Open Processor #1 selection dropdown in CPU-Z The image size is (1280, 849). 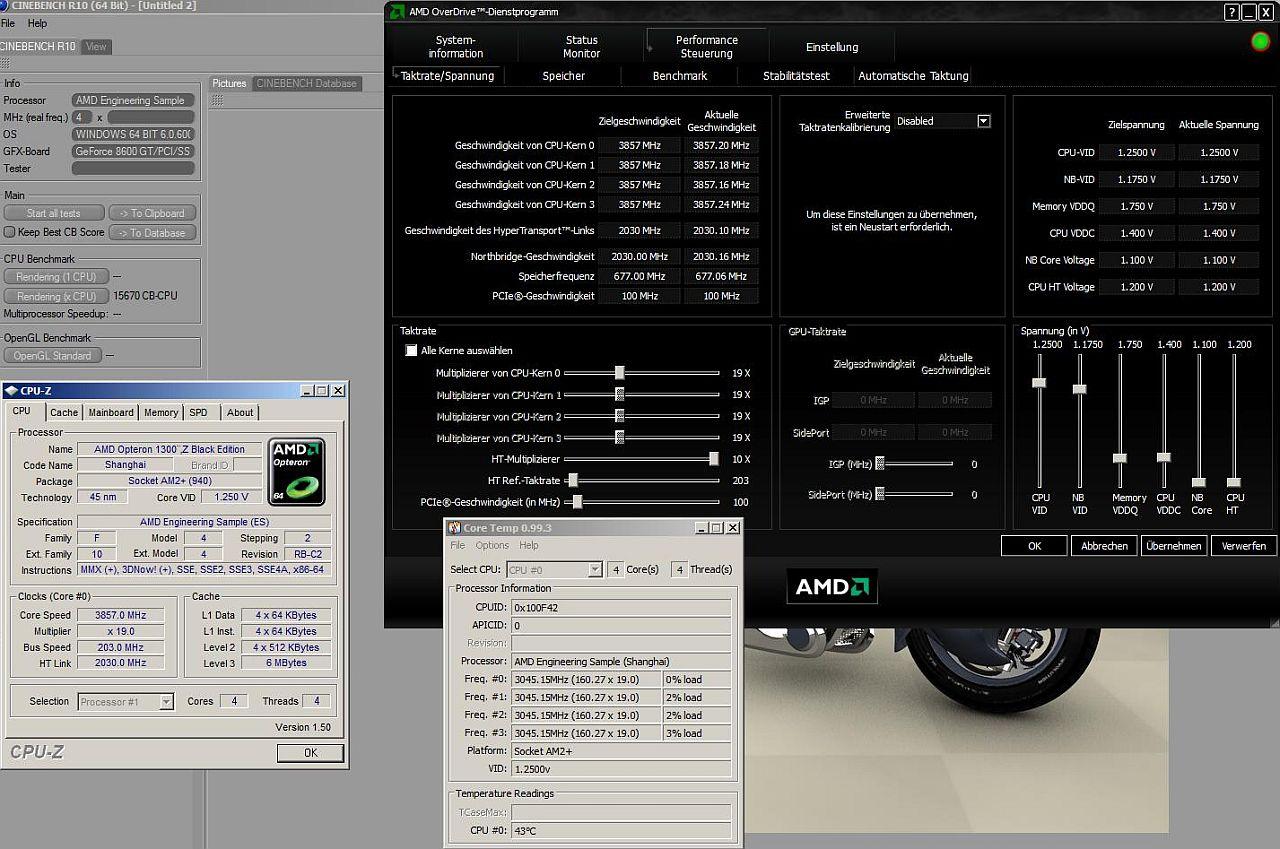tap(166, 702)
